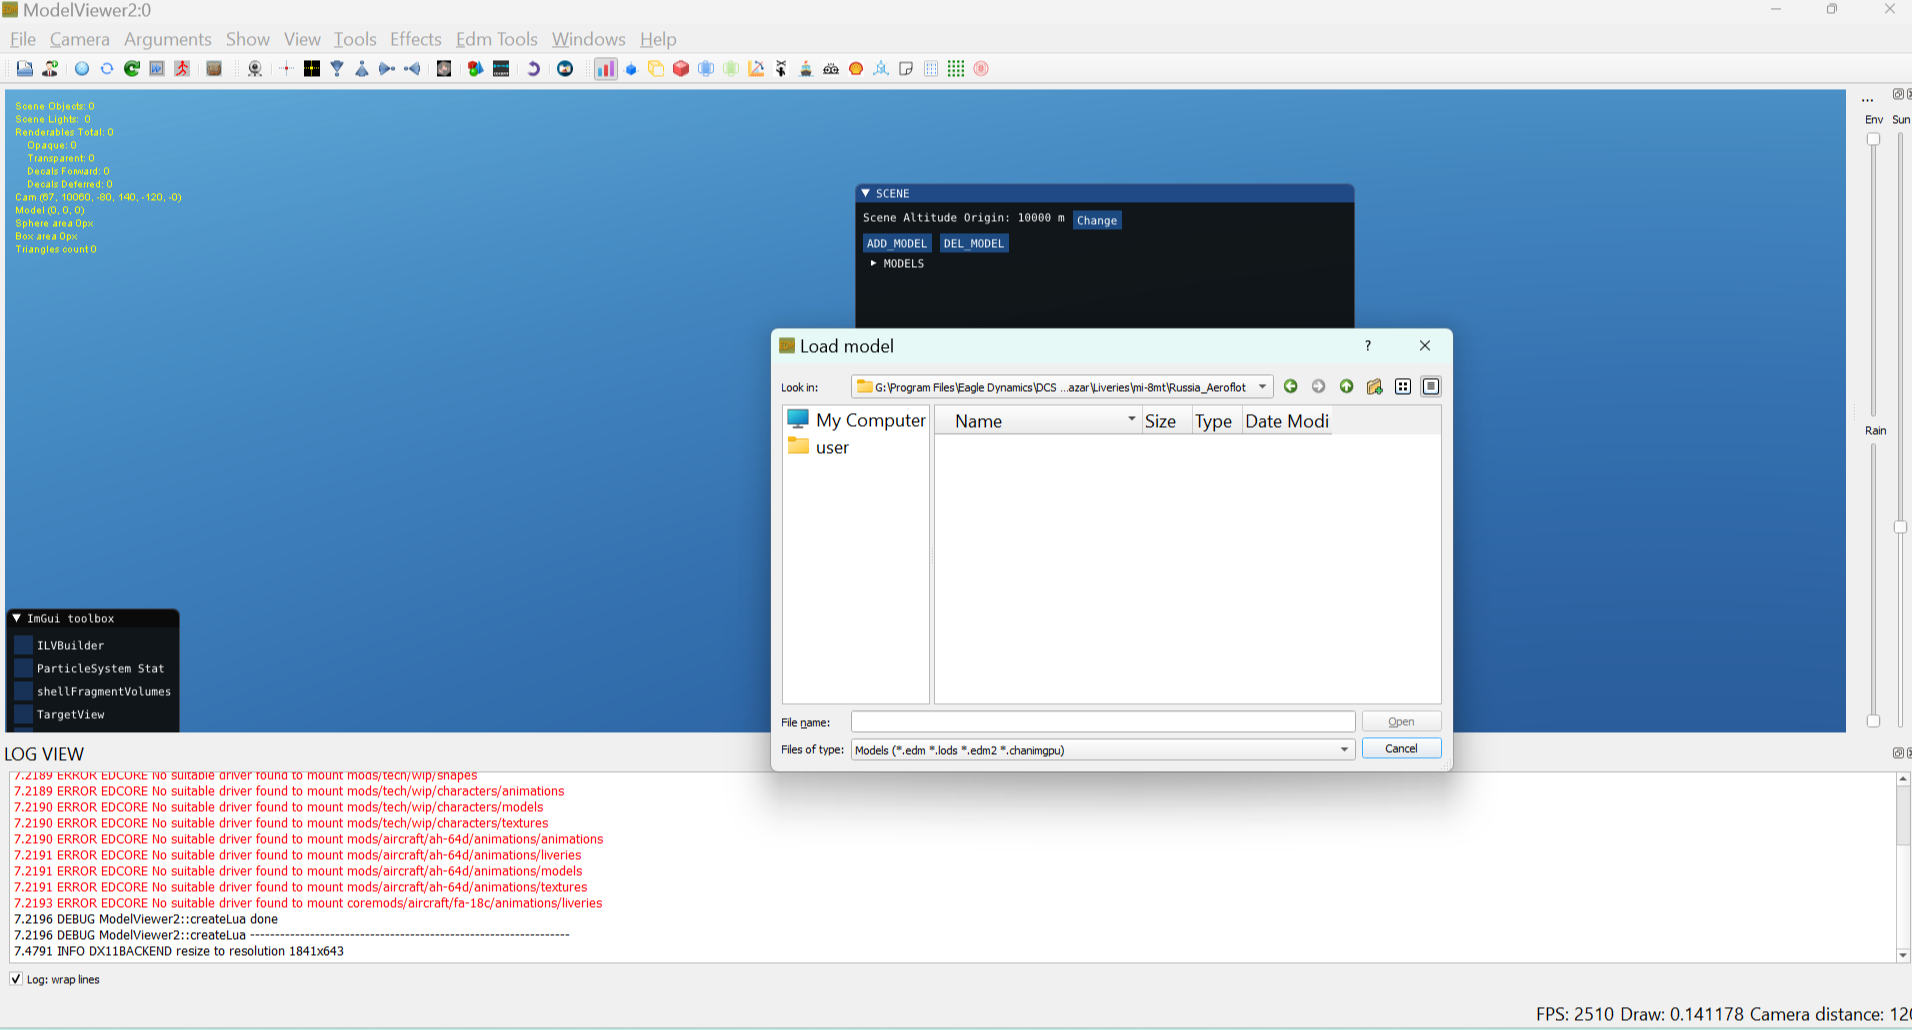Create new folder in Load model dialog
The image size is (1912, 1030).
[1375, 387]
